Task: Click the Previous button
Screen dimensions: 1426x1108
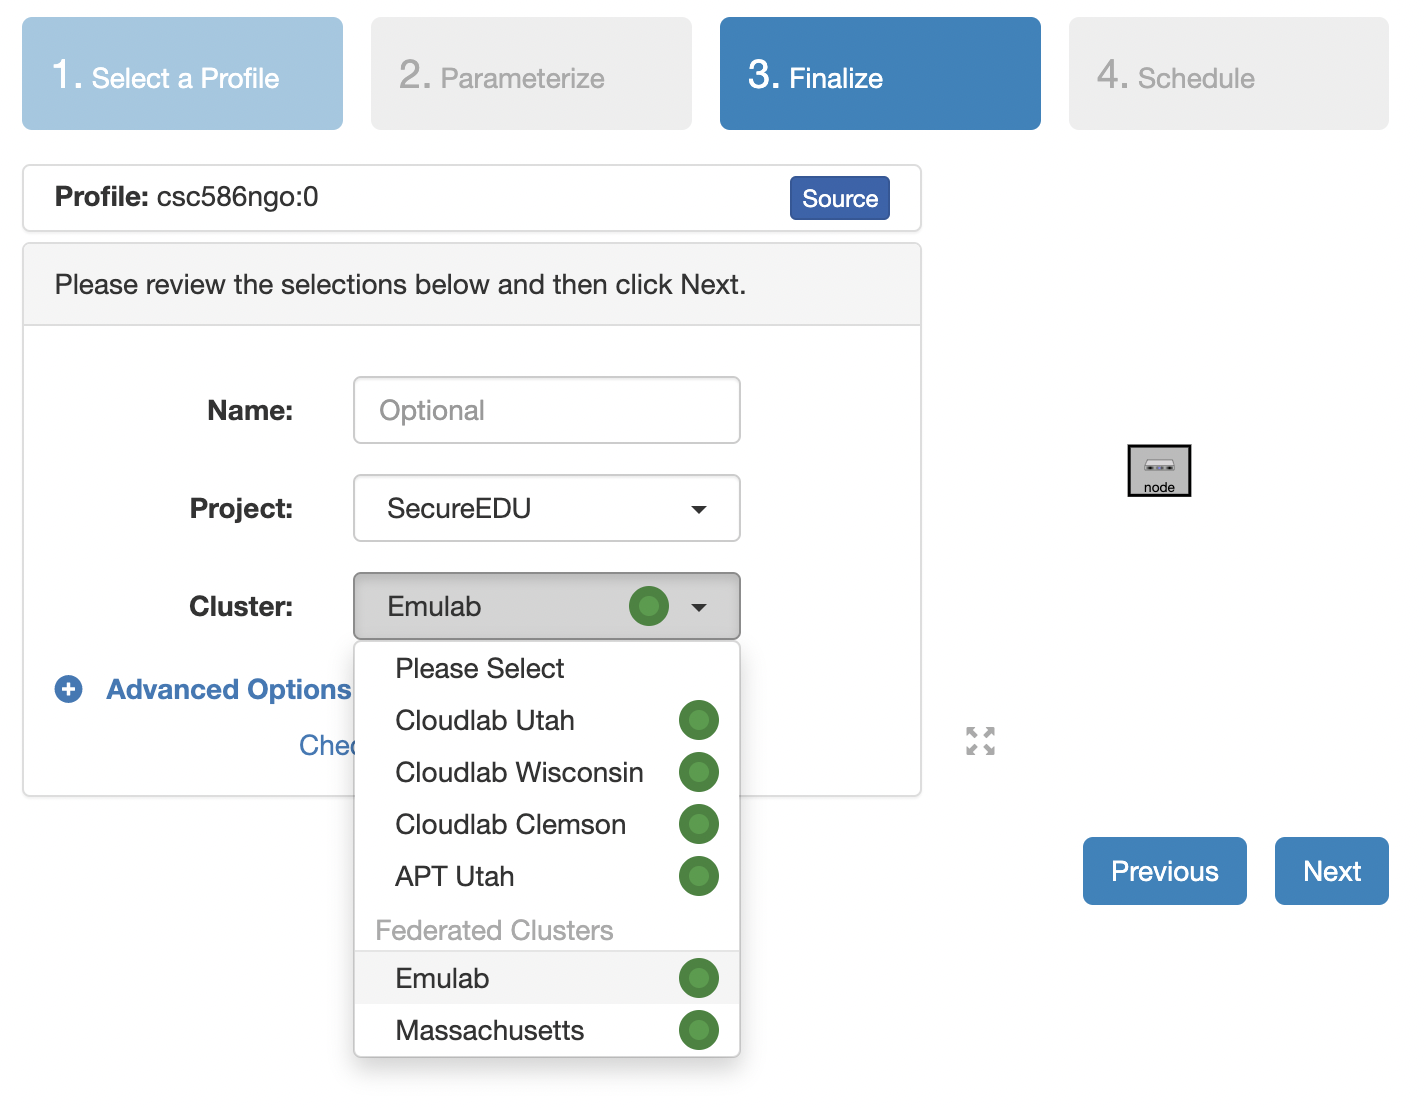Action: (x=1164, y=871)
